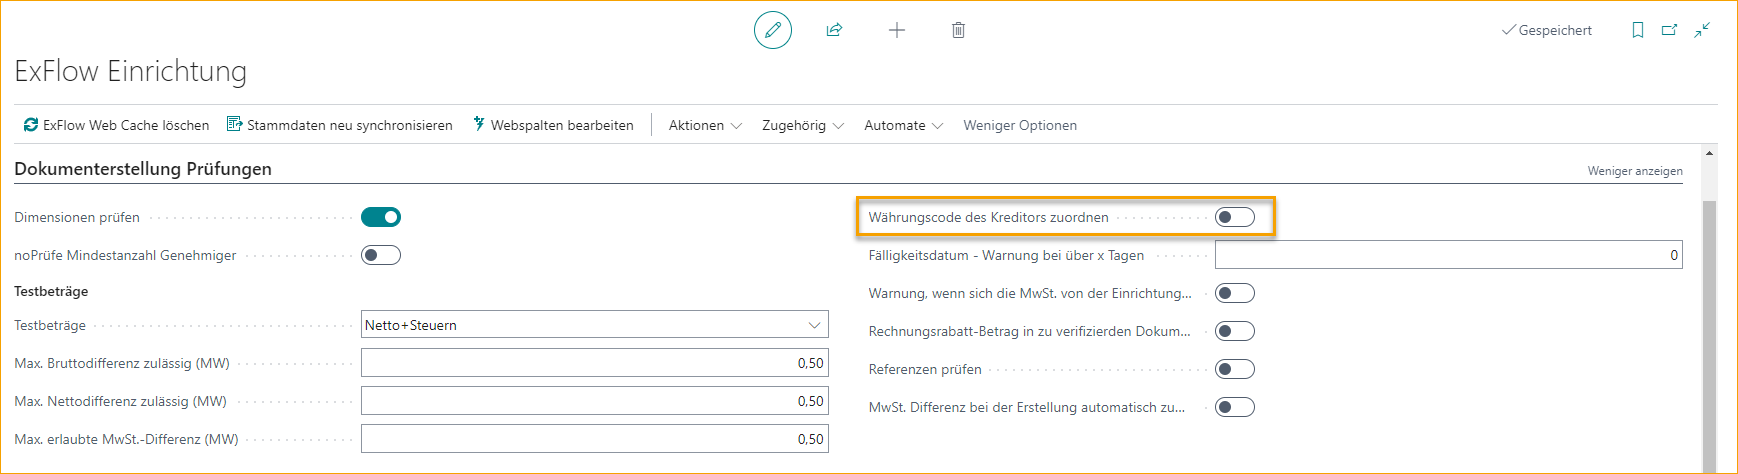Click the edit pencil icon
1738x474 pixels.
click(773, 30)
